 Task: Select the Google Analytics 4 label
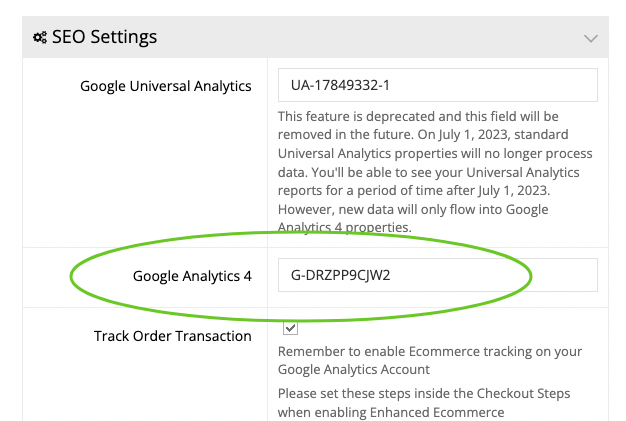click(192, 276)
